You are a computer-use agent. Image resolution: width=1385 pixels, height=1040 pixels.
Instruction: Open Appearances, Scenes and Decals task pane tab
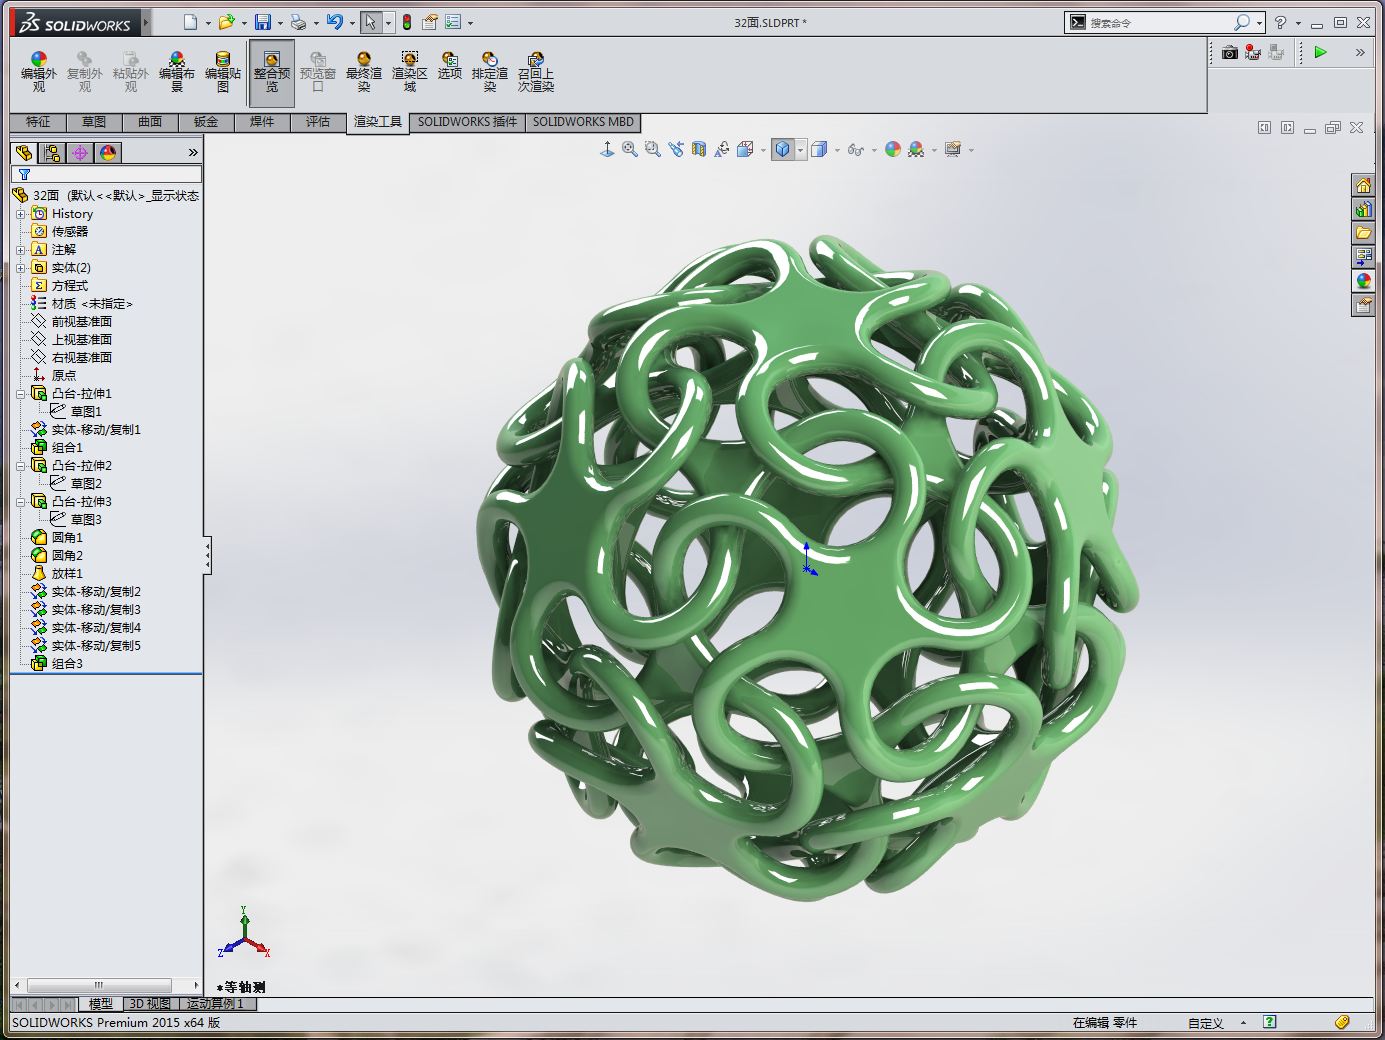click(1363, 281)
